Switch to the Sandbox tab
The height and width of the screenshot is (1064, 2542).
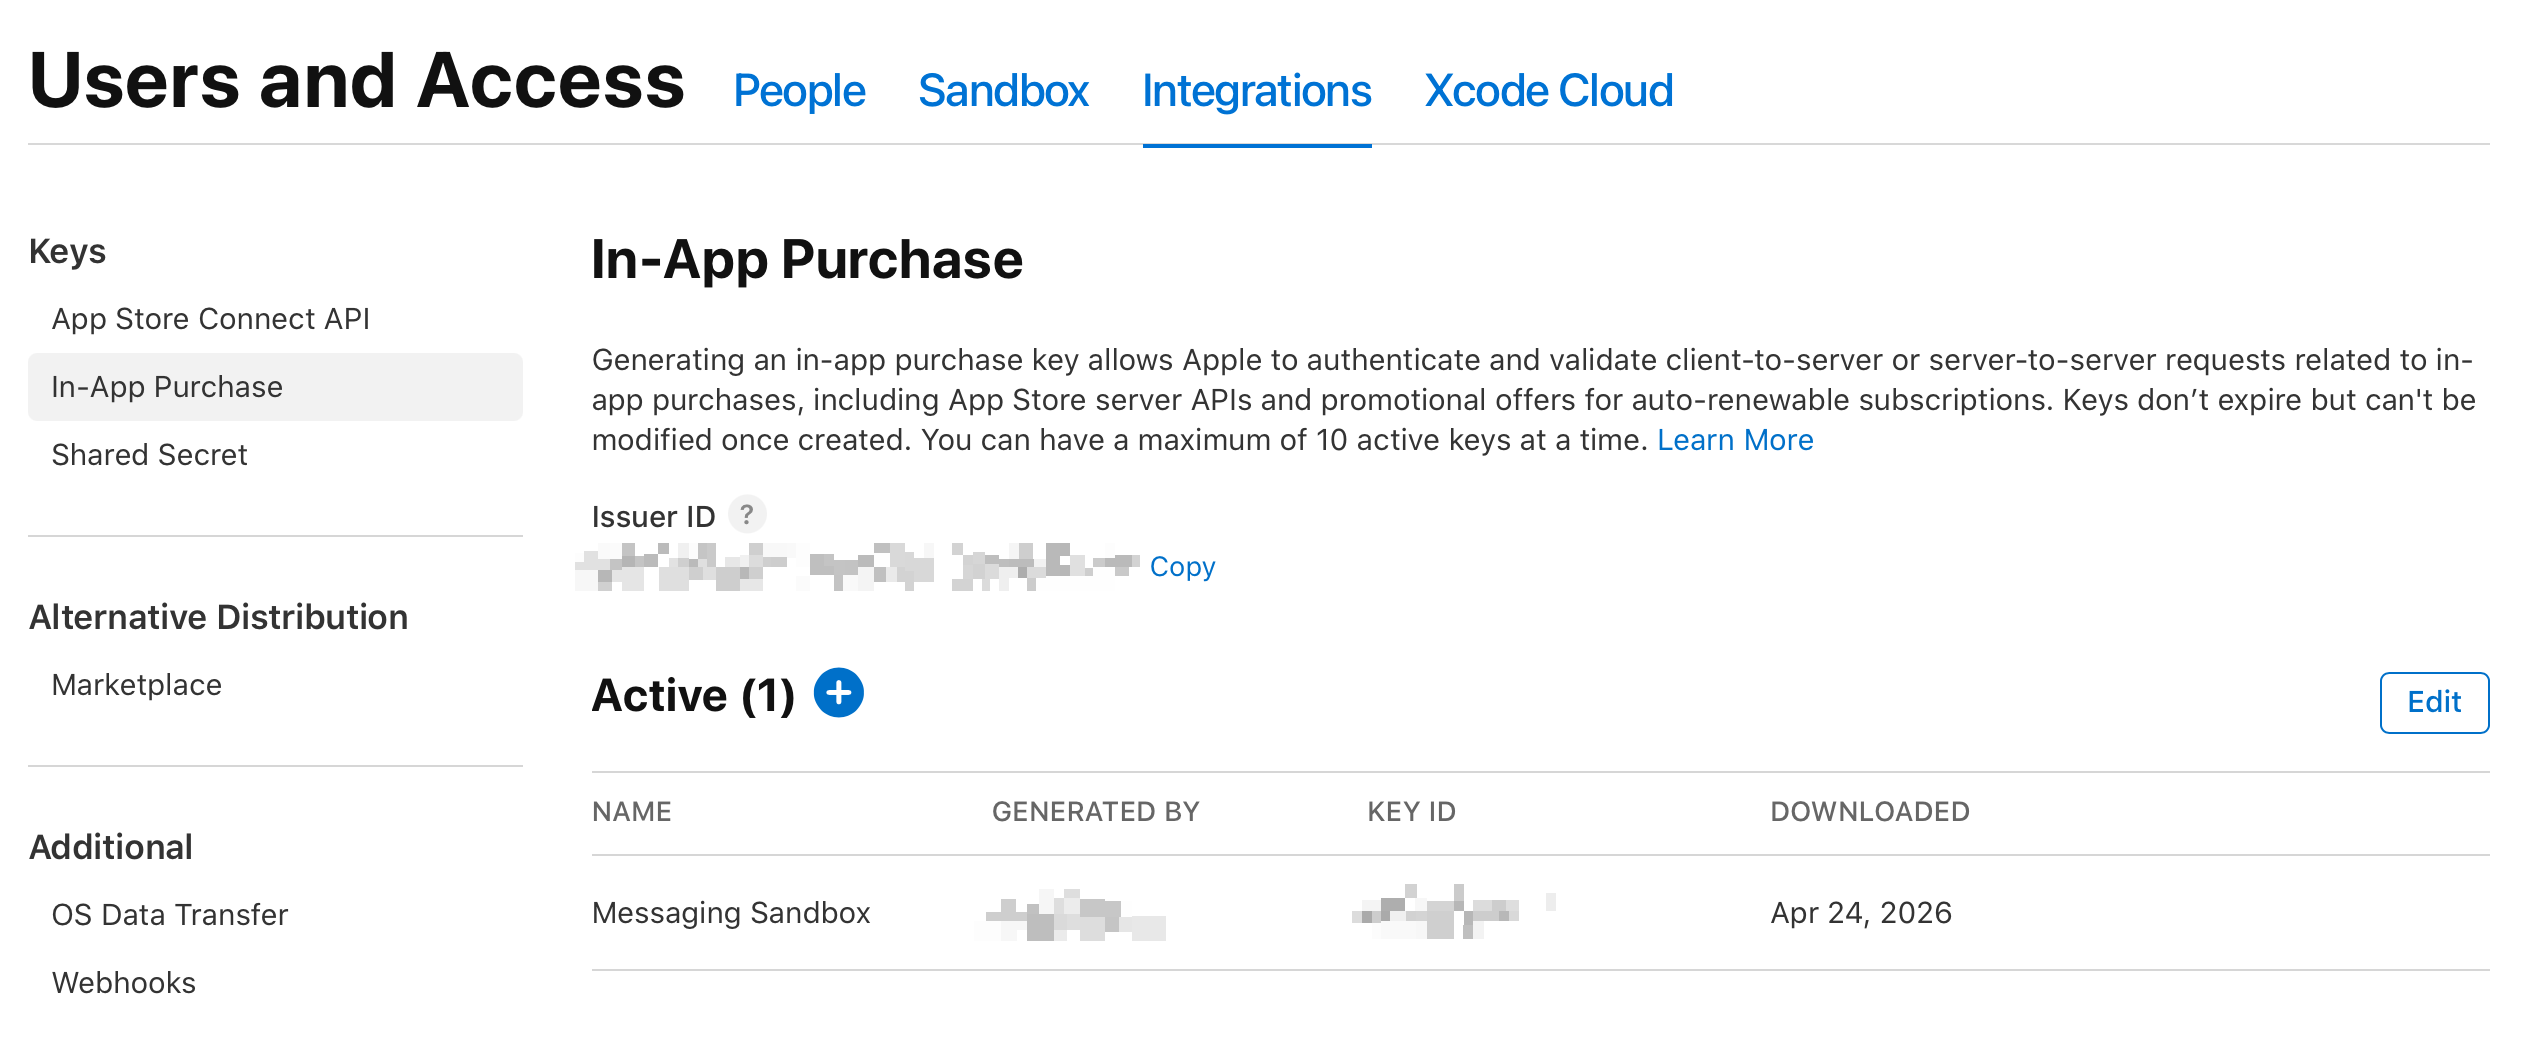1003,91
